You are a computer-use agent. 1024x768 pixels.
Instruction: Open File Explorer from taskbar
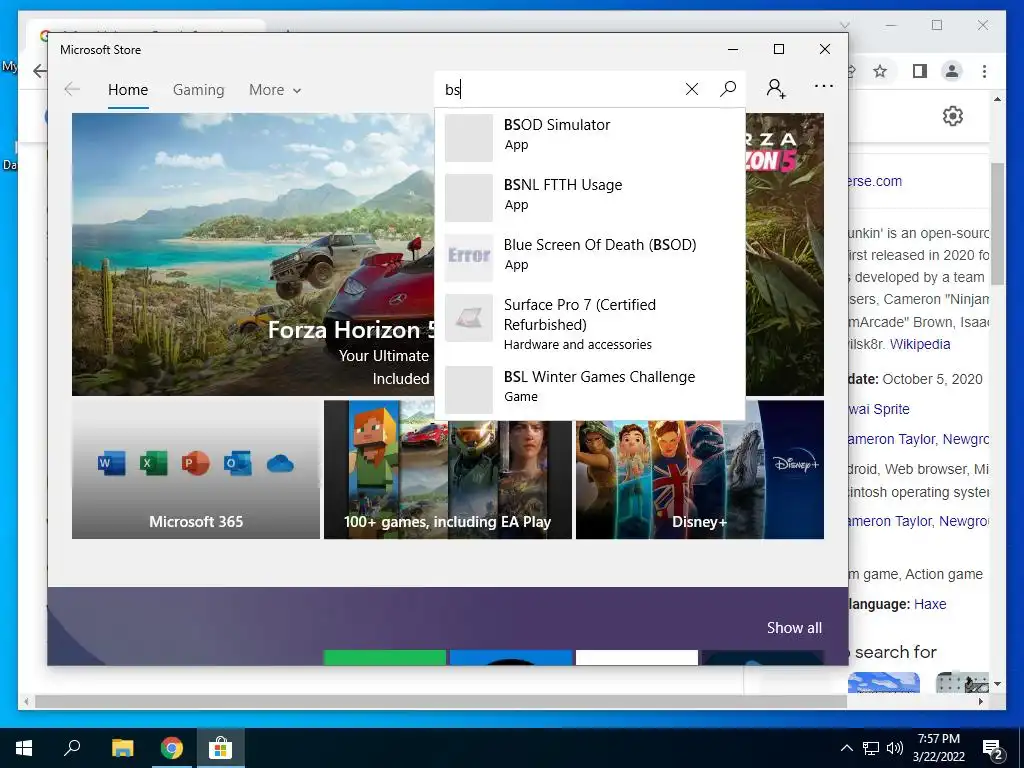pos(122,748)
